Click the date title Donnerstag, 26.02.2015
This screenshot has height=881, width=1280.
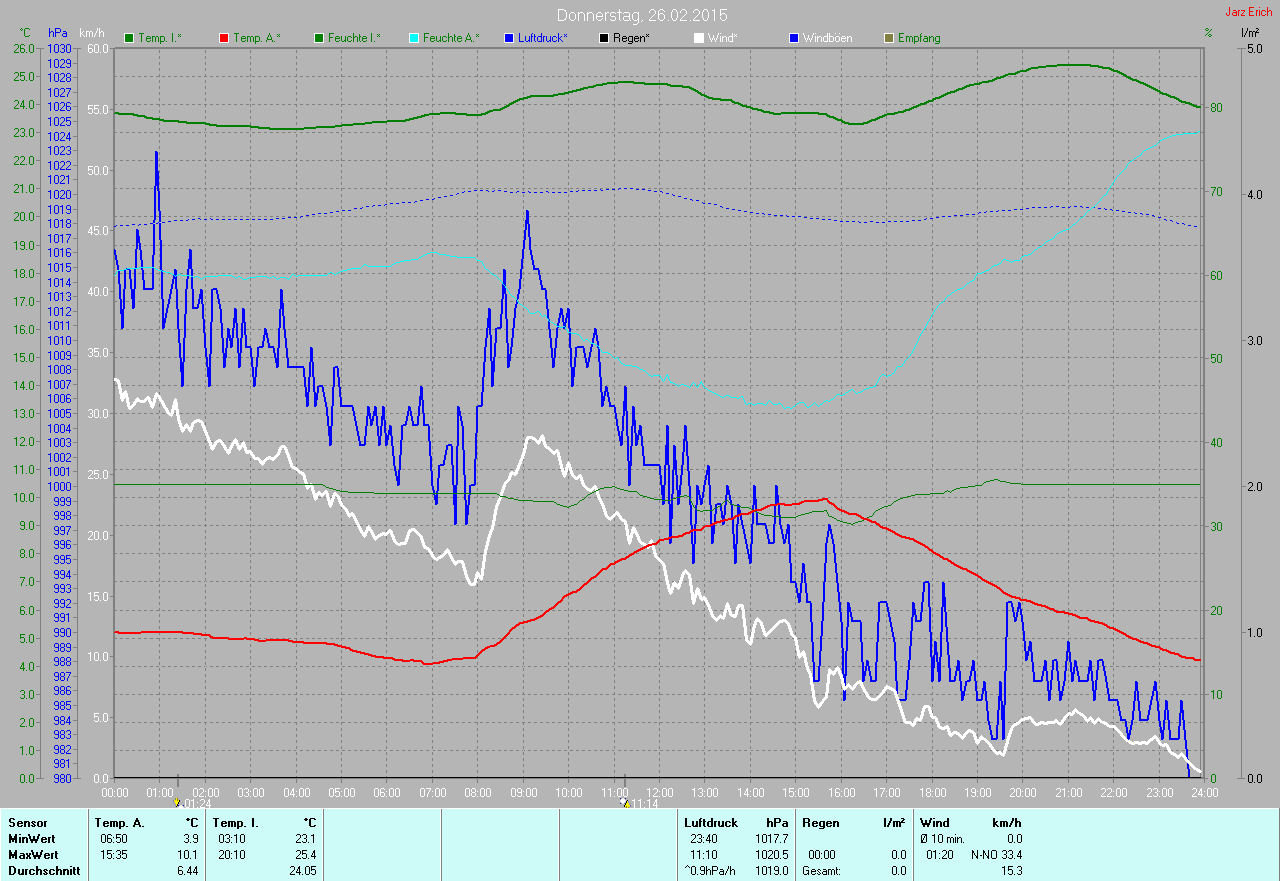coord(642,15)
